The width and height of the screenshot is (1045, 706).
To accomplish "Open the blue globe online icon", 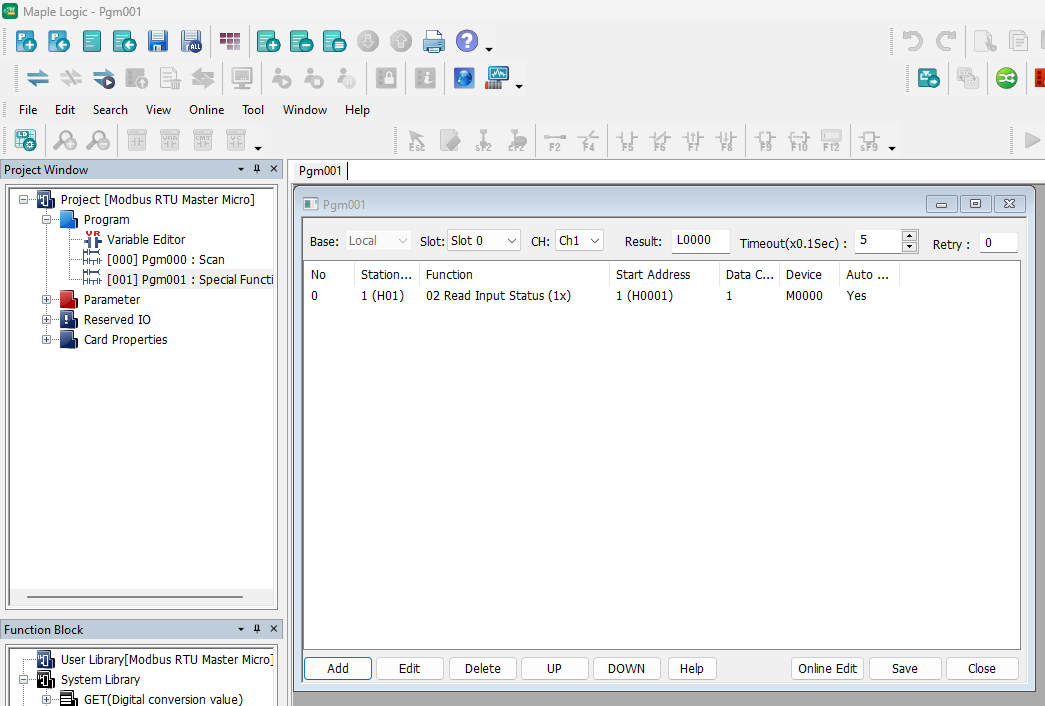I will click(x=463, y=77).
